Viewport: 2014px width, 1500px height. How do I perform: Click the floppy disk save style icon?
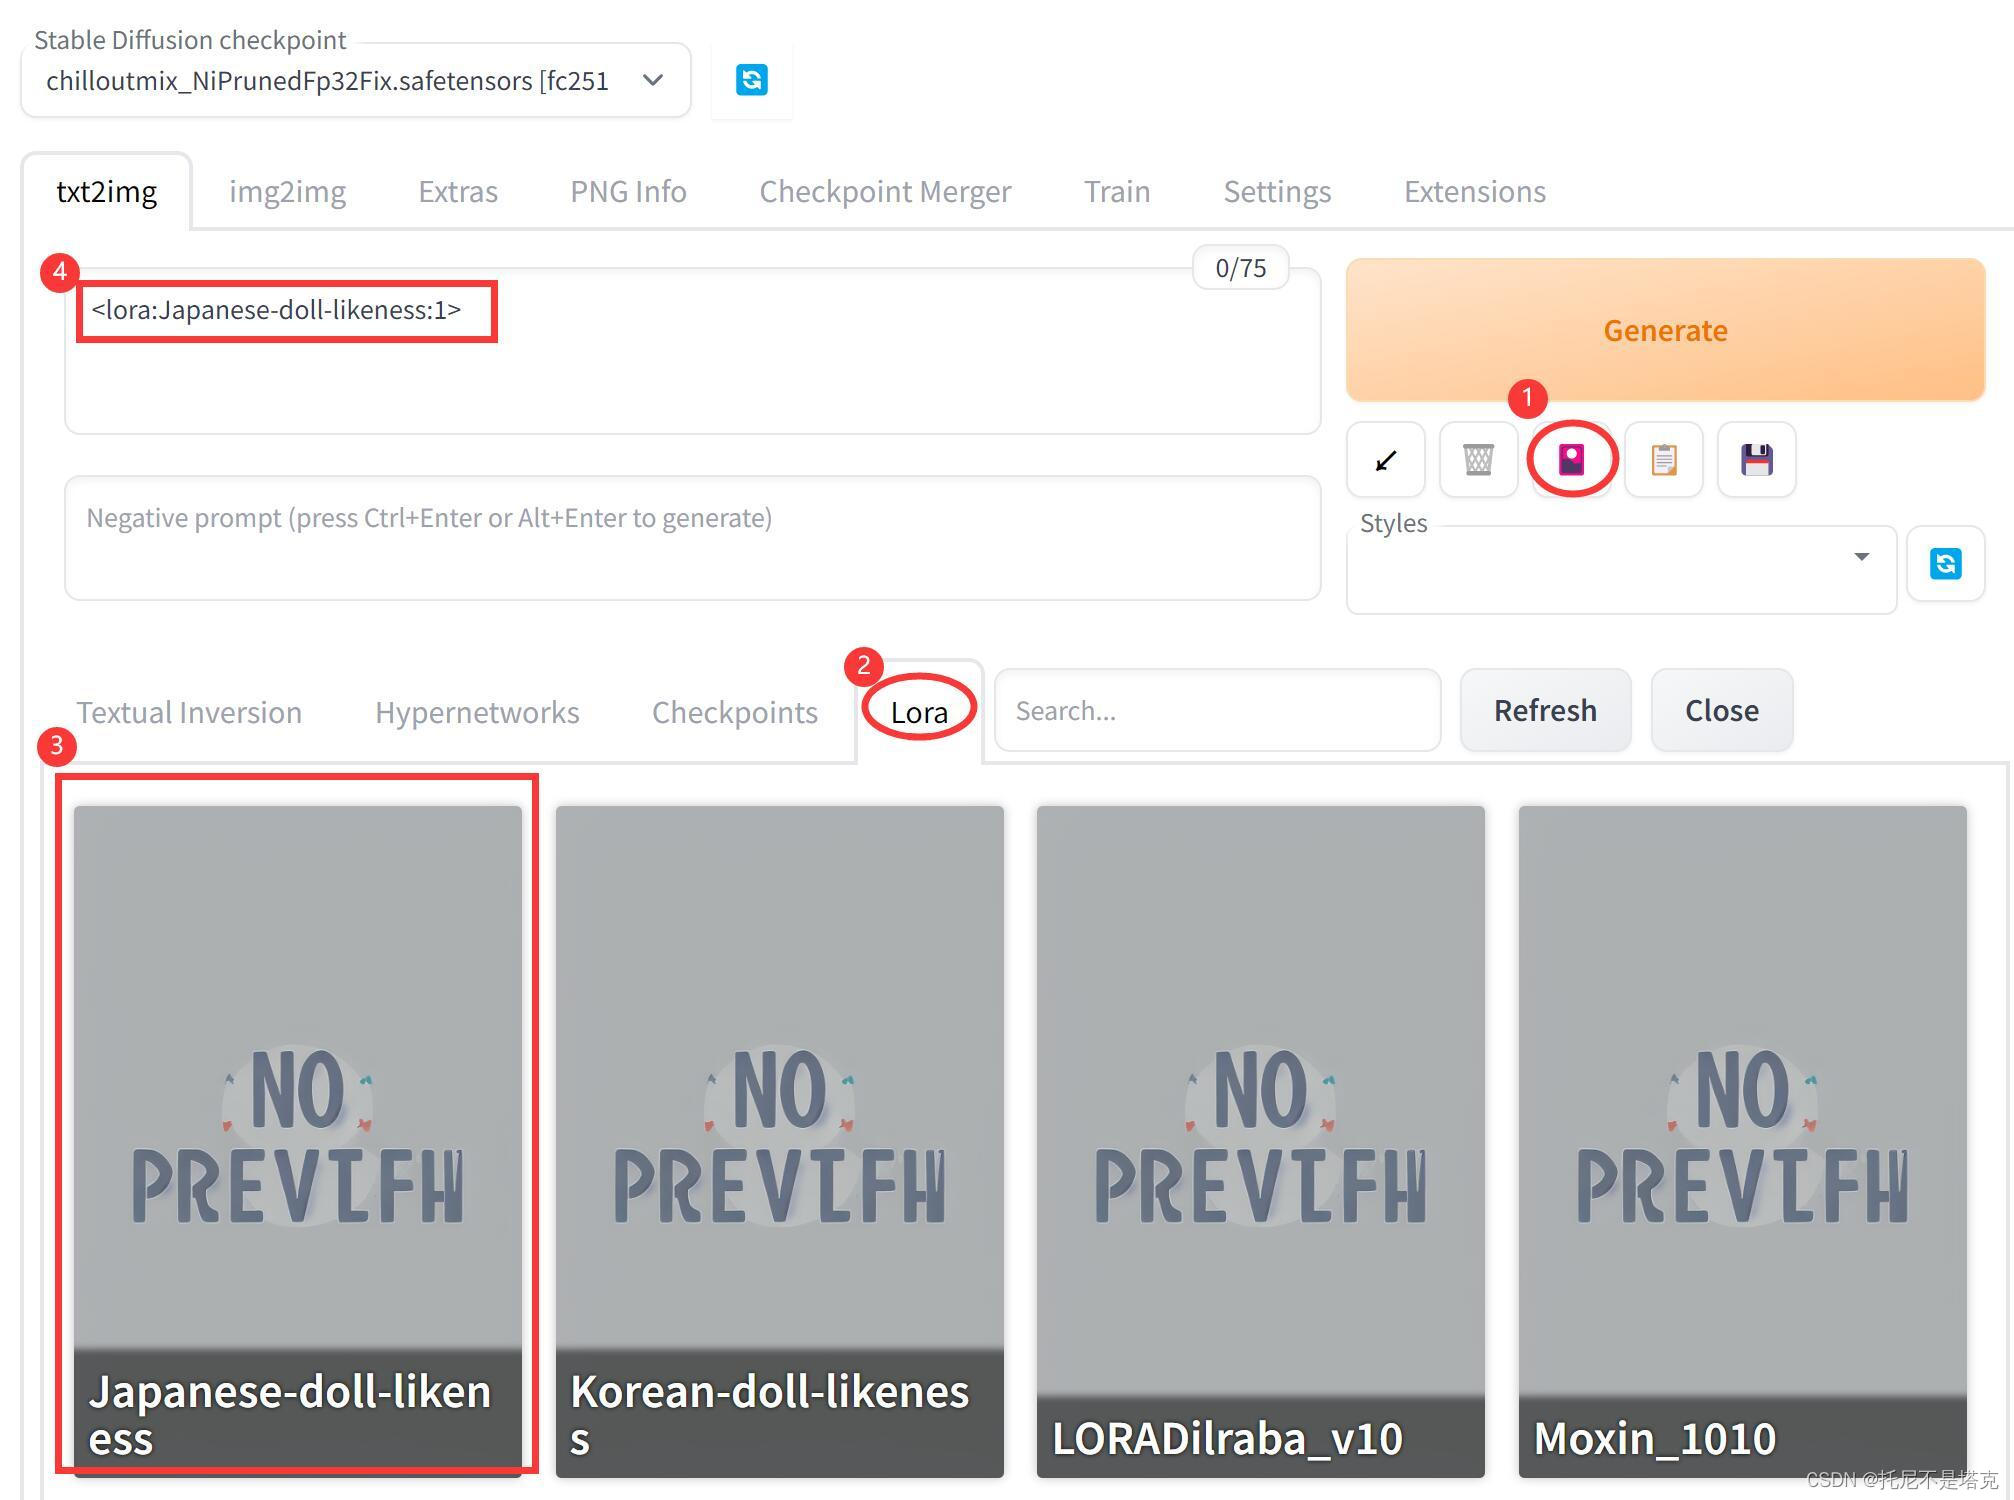tap(1756, 460)
